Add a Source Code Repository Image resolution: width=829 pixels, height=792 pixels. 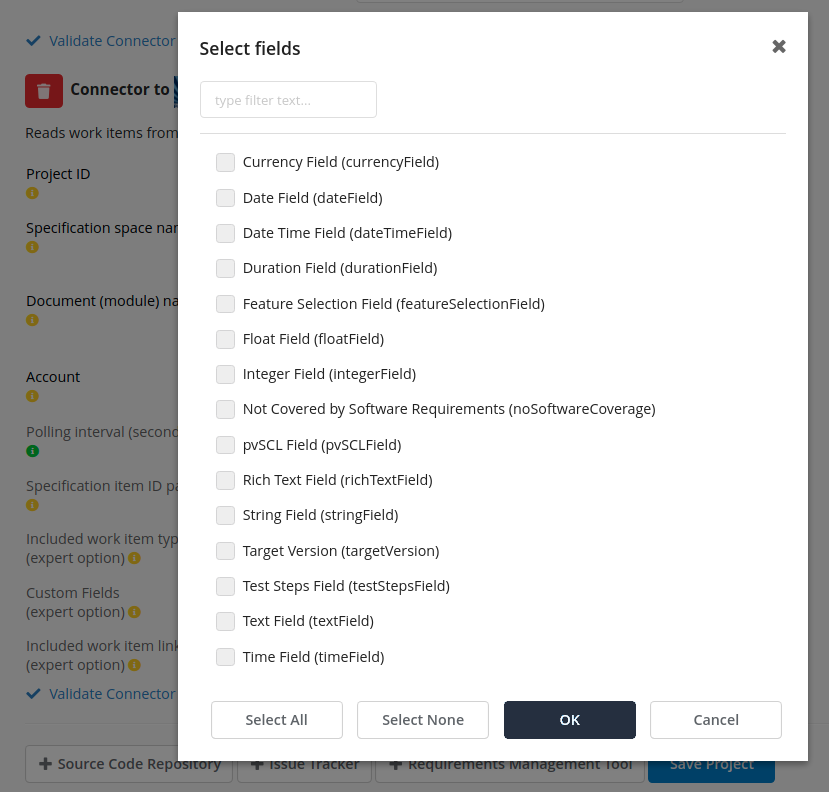point(129,764)
